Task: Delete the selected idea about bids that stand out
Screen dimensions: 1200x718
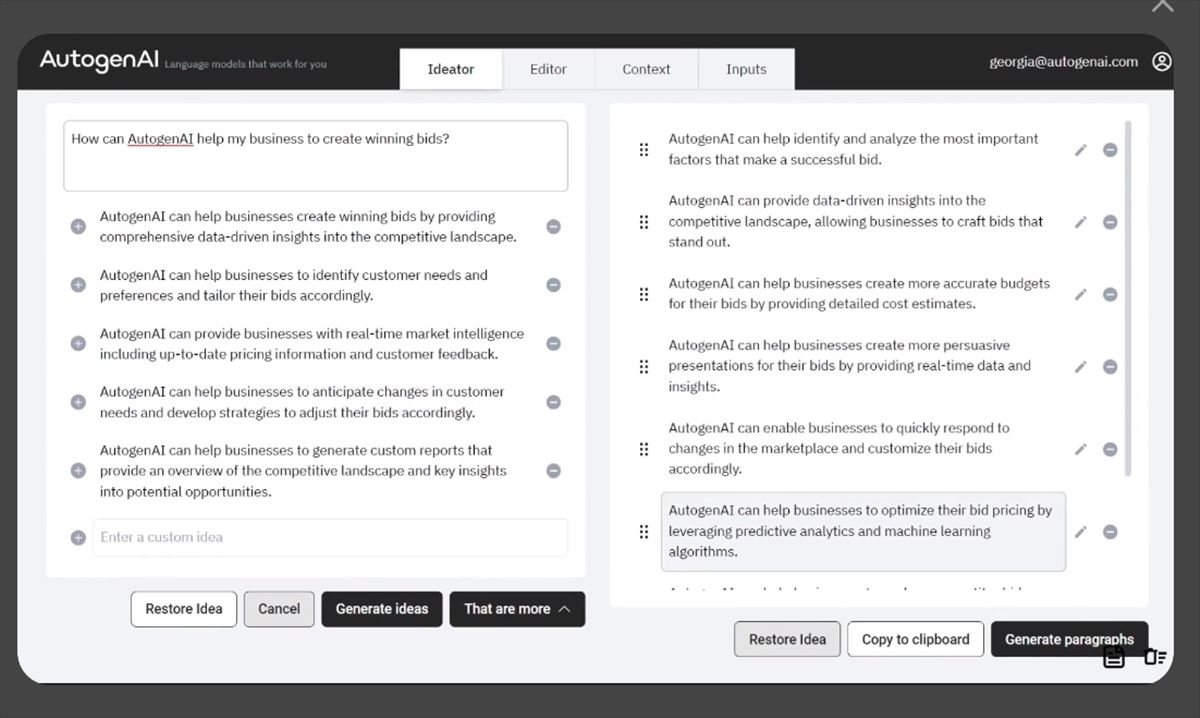Action: click(1110, 222)
